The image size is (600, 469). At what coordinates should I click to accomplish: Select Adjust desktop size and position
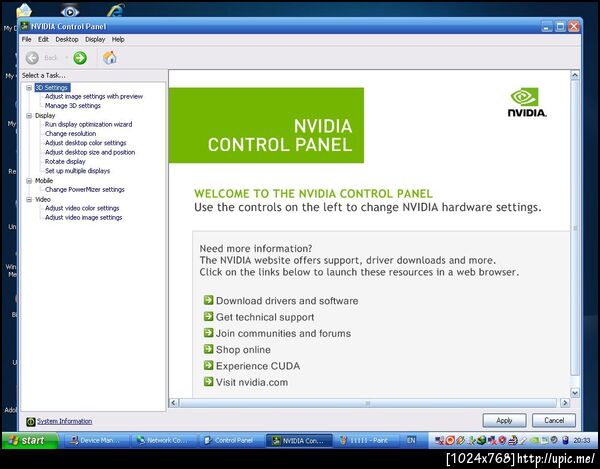[90, 152]
